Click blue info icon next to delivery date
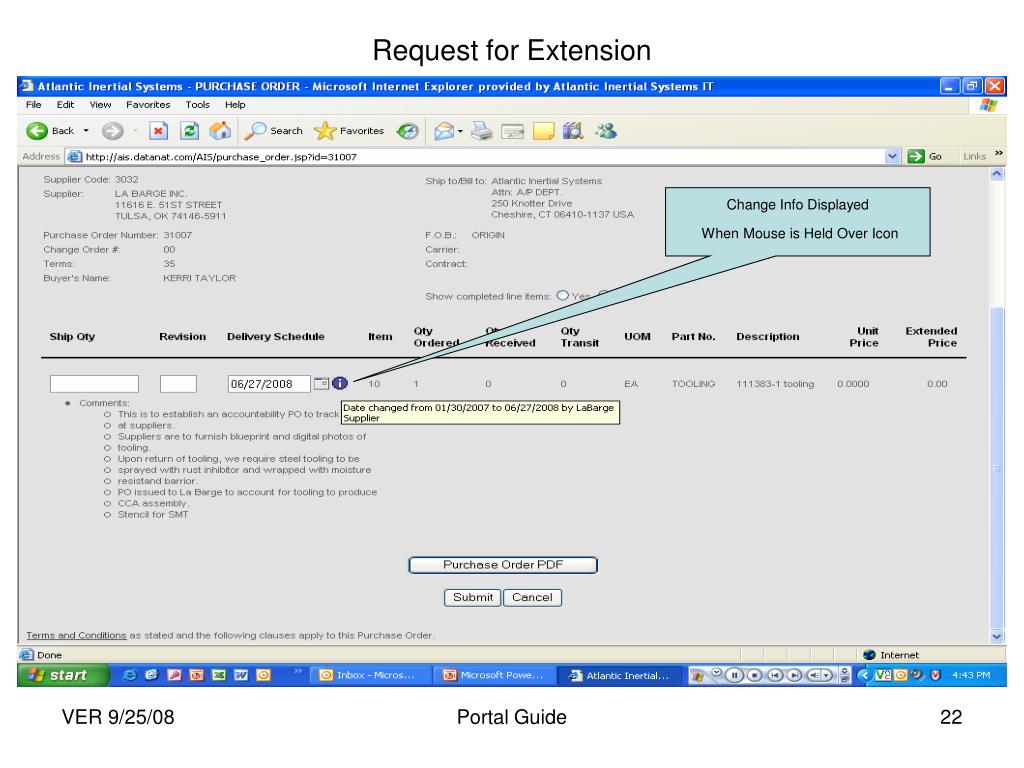This screenshot has width=1024, height=768. click(340, 383)
